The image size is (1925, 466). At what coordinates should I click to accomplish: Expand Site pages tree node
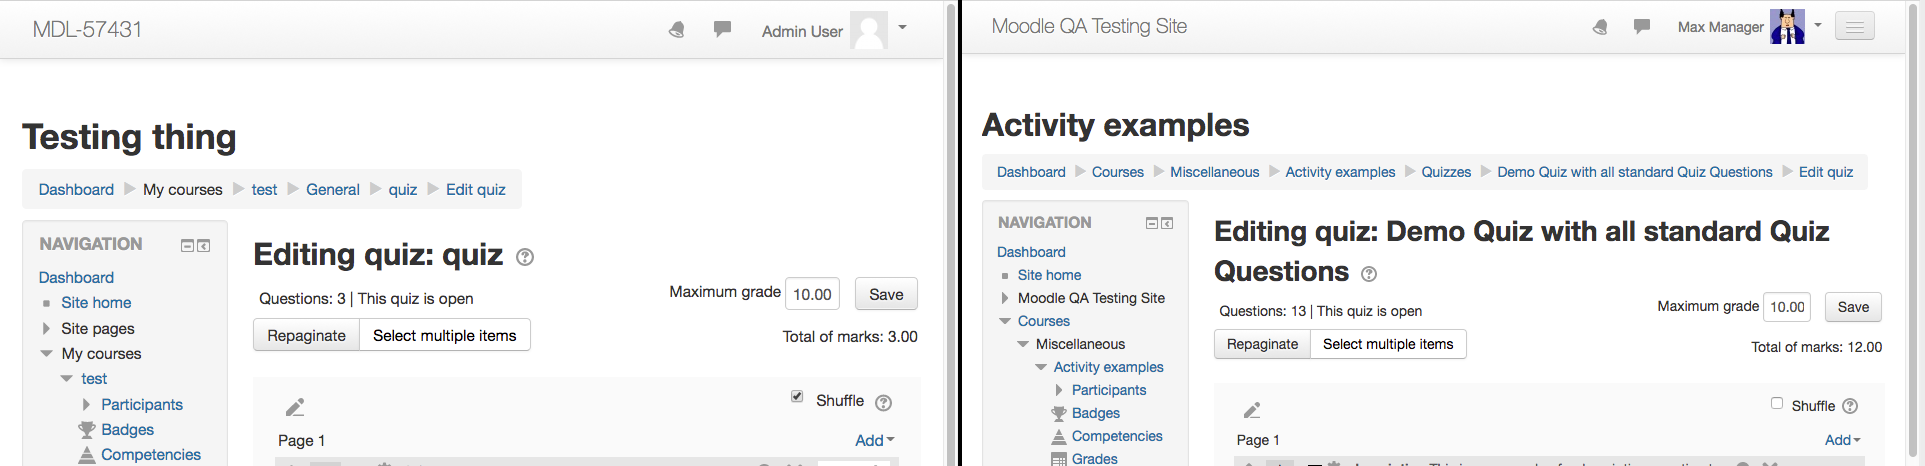pyautogui.click(x=46, y=328)
